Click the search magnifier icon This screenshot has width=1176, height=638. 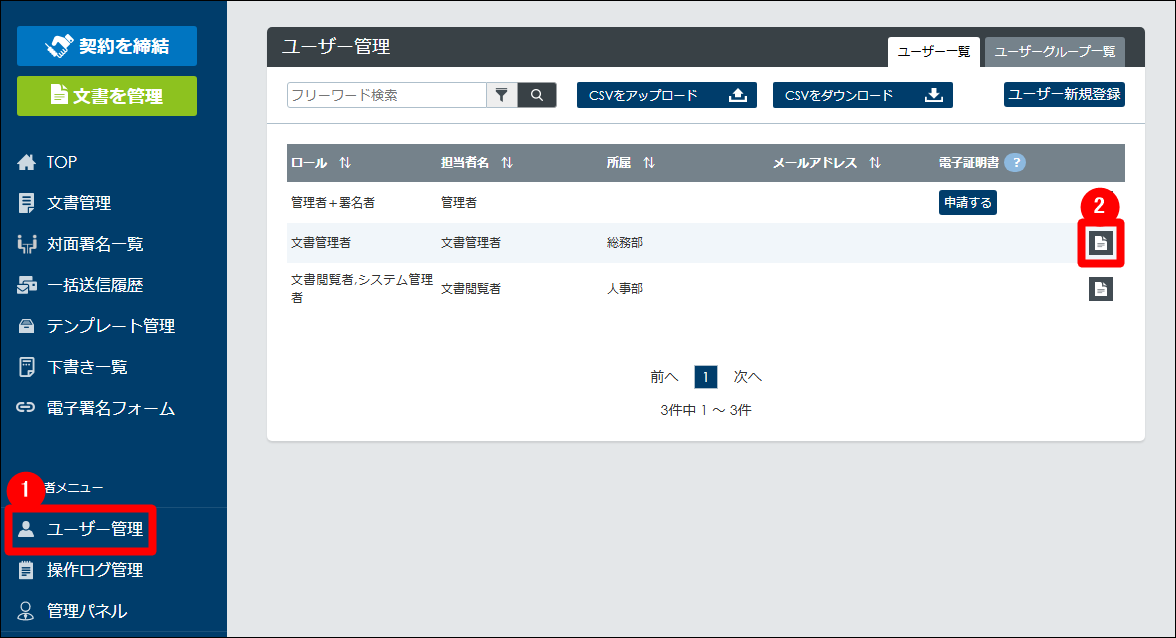[537, 95]
